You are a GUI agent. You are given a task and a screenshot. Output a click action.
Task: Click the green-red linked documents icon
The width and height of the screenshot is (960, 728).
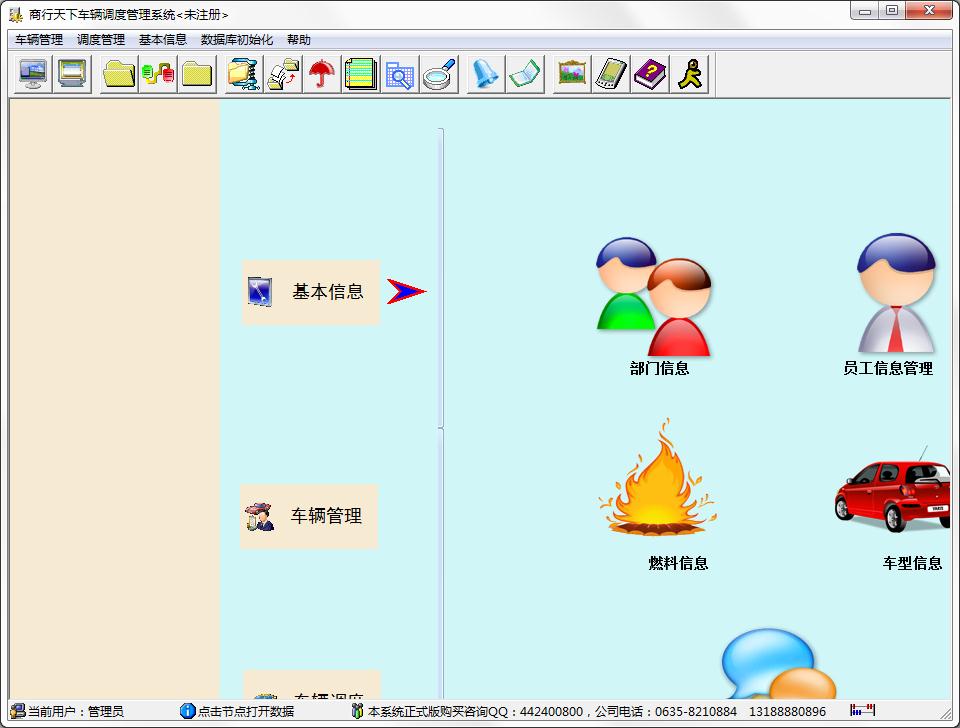[x=158, y=74]
